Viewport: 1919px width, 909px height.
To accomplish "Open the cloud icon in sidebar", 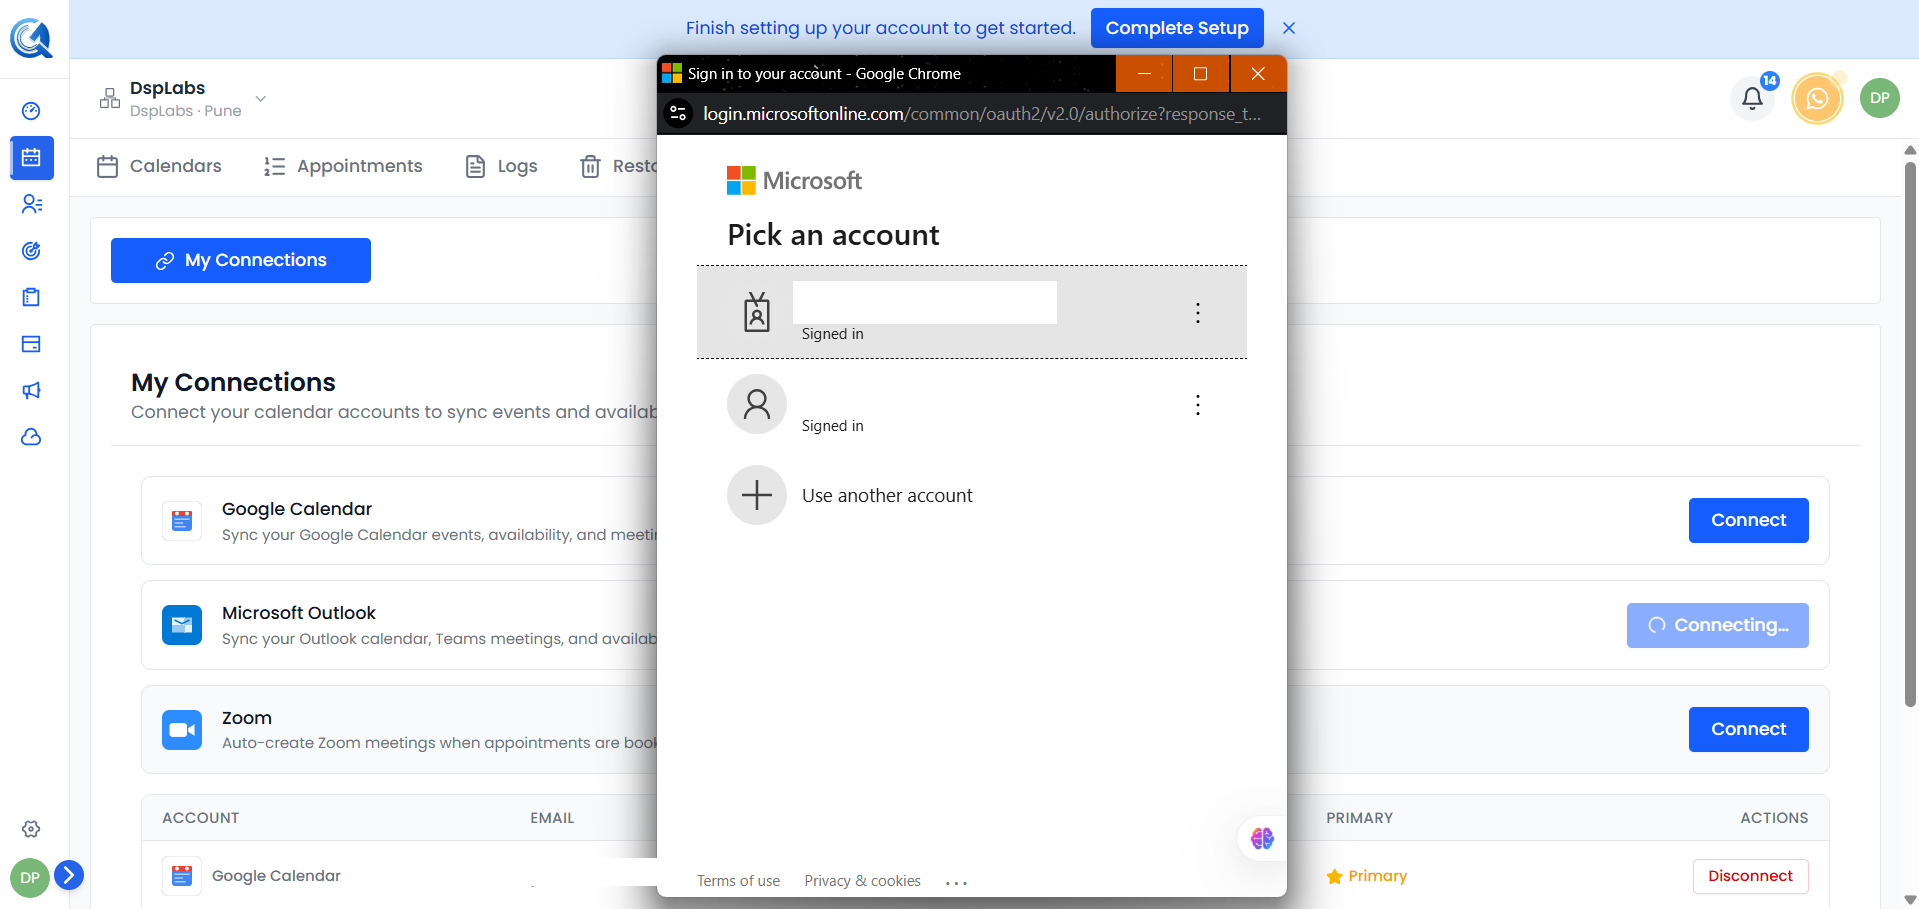I will click(31, 437).
